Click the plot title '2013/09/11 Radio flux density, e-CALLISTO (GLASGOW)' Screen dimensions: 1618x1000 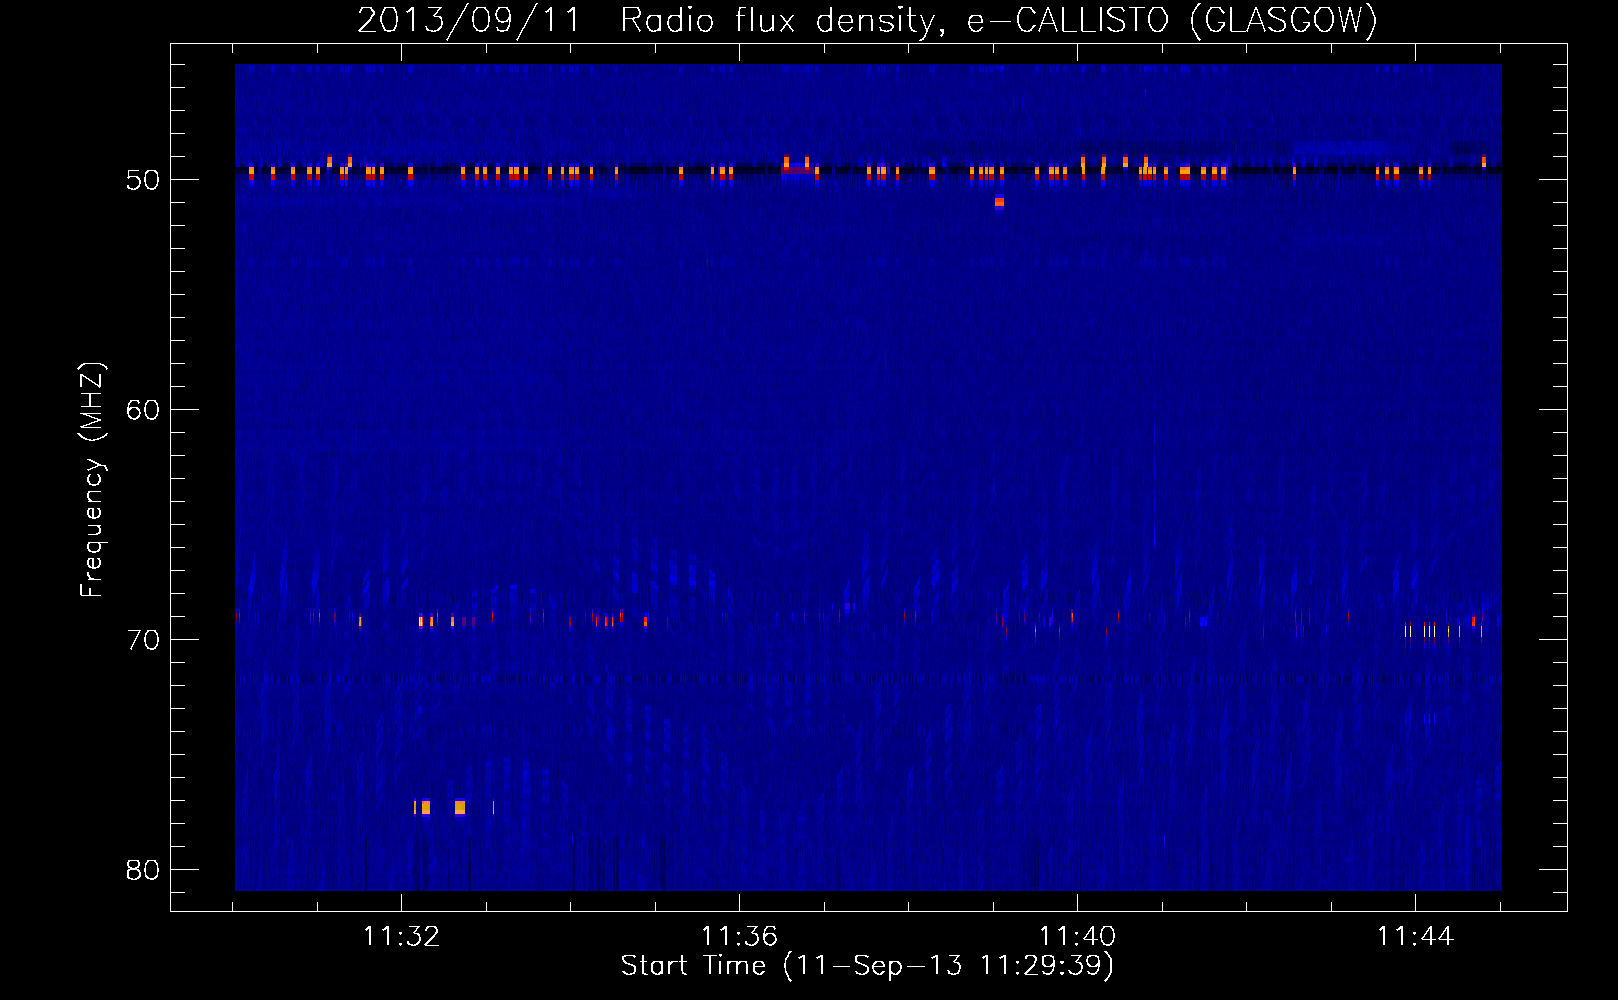(x=867, y=20)
